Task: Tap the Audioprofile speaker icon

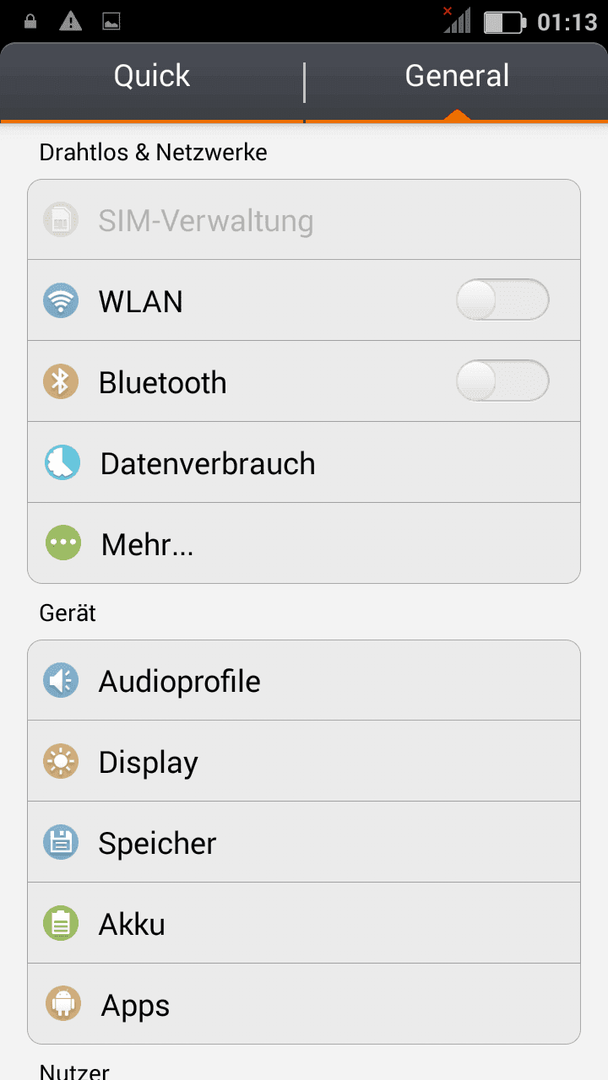Action: [x=61, y=681]
